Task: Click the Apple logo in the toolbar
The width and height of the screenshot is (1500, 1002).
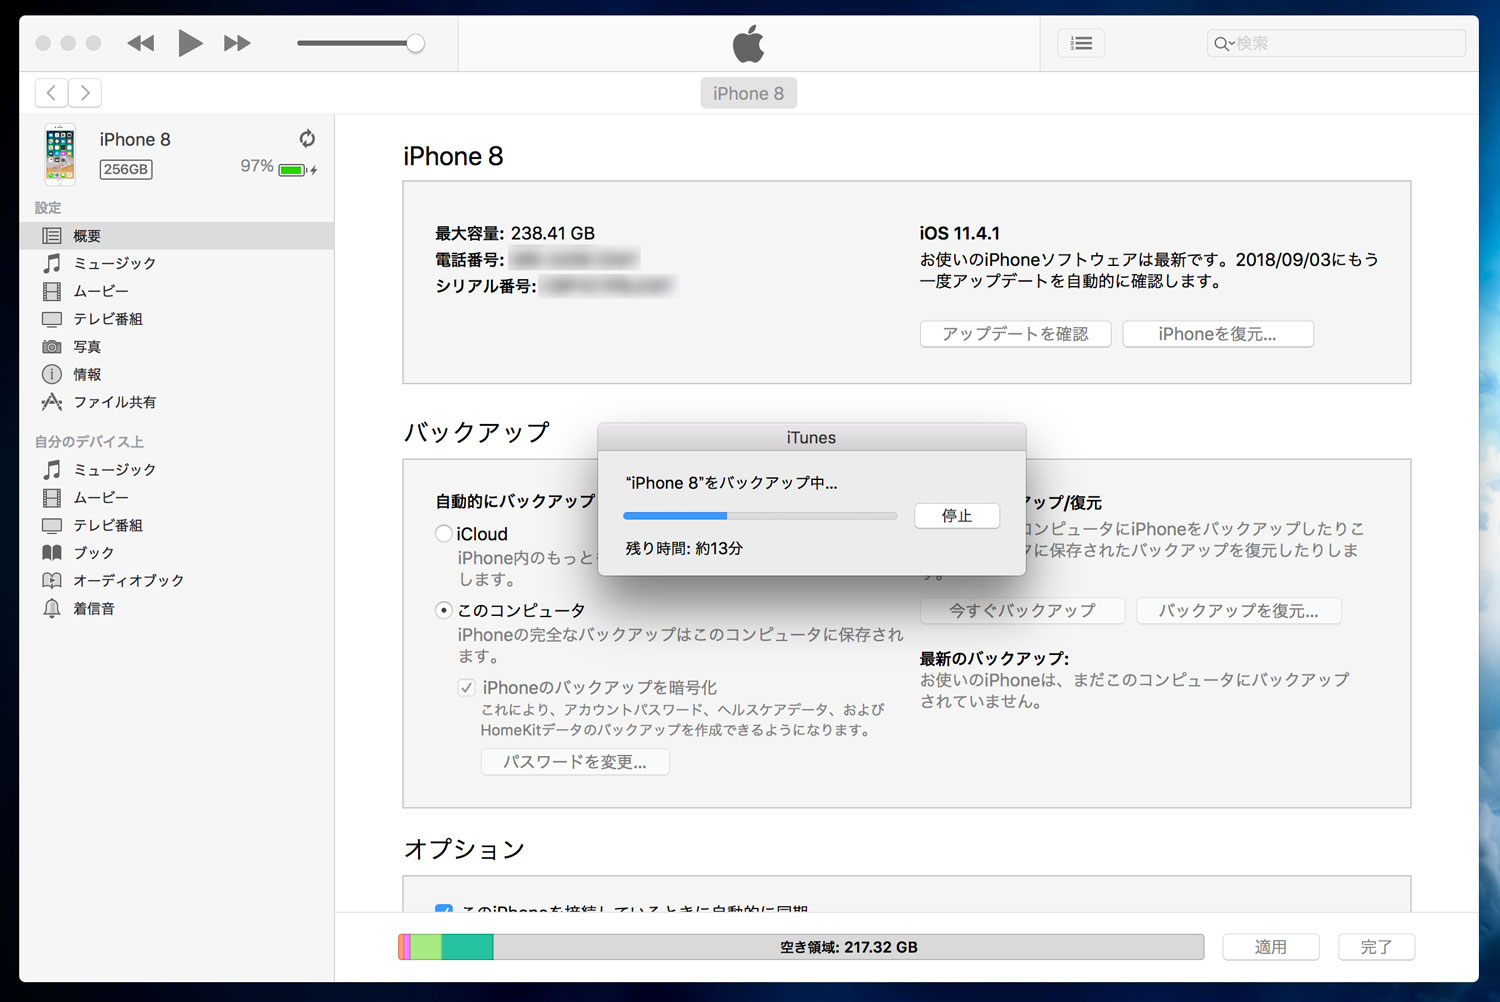Action: tap(749, 44)
